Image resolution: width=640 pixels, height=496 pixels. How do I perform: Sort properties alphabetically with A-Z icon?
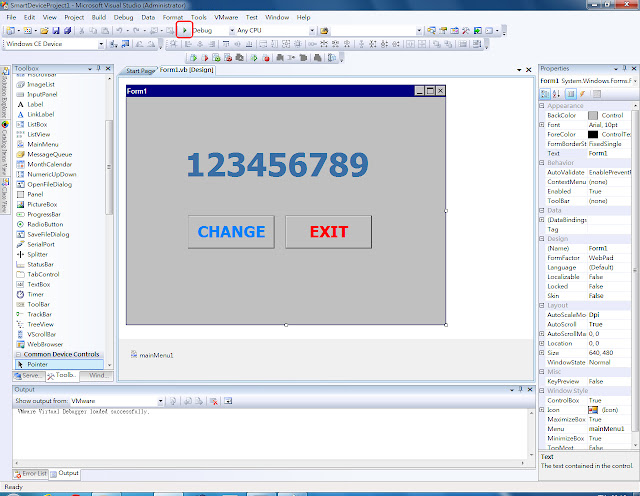[x=556, y=94]
